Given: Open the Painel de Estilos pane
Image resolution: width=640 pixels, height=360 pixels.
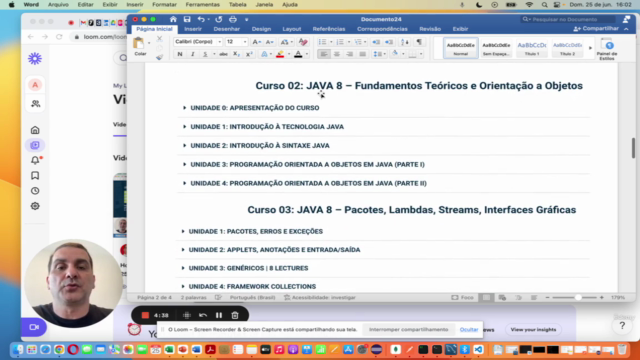Looking at the screenshot, I should pos(607,49).
